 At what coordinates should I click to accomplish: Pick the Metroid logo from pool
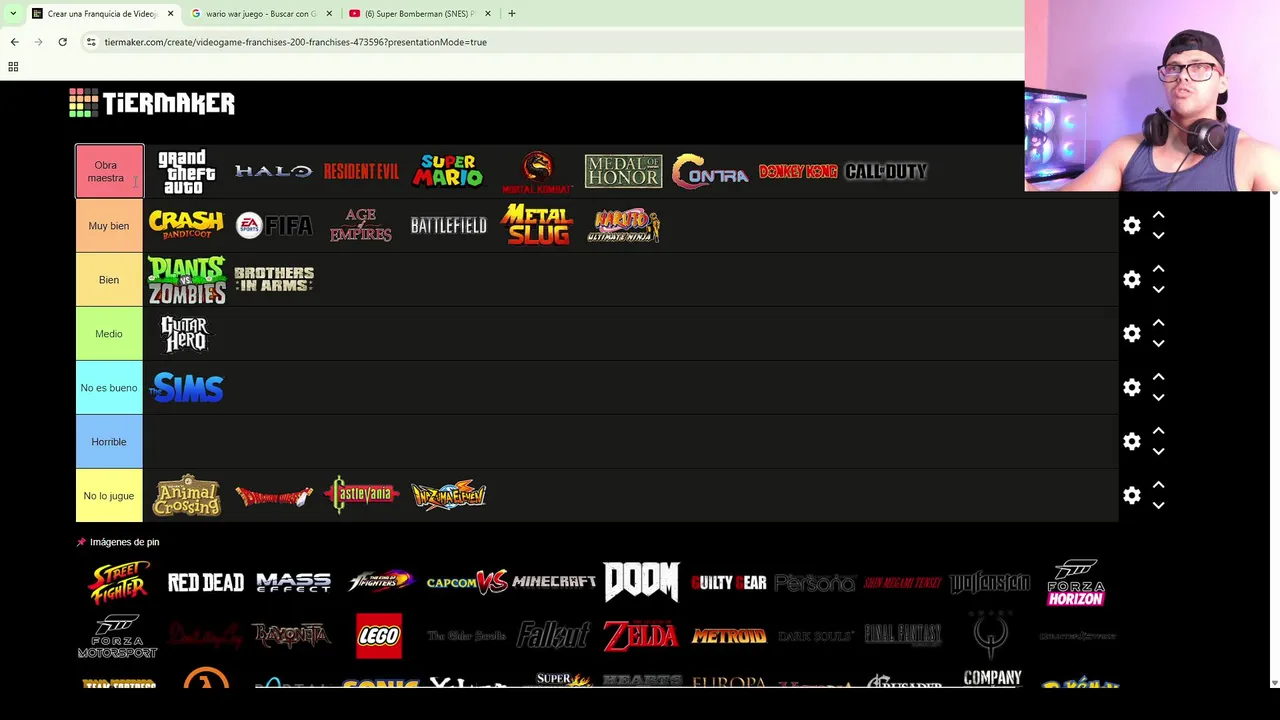[728, 636]
